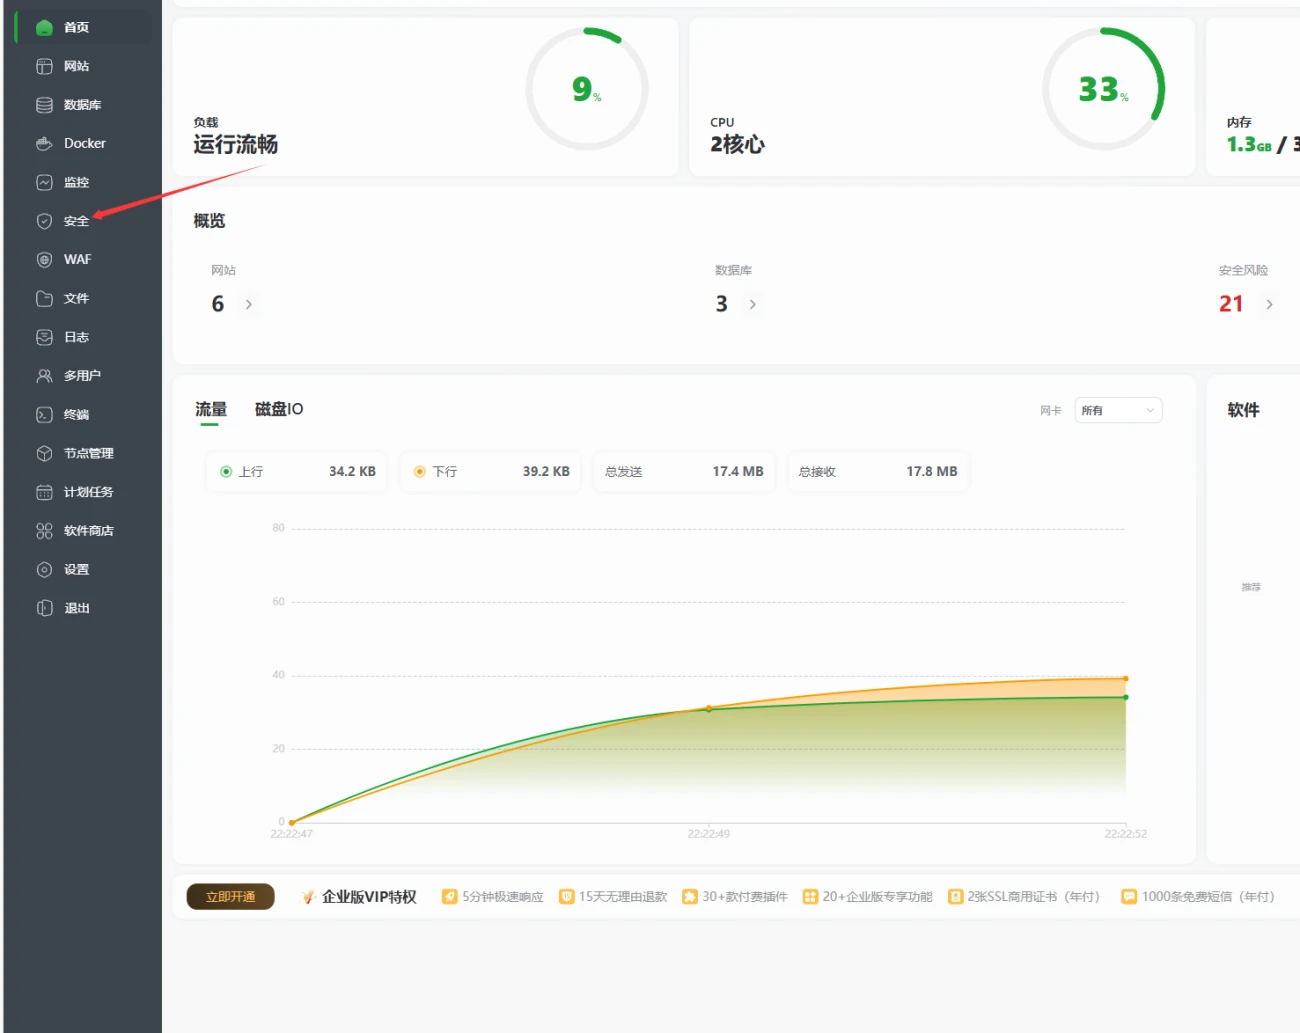The width and height of the screenshot is (1300, 1033).
Task: Toggle the upstream (上行) series indicator
Action: point(226,472)
